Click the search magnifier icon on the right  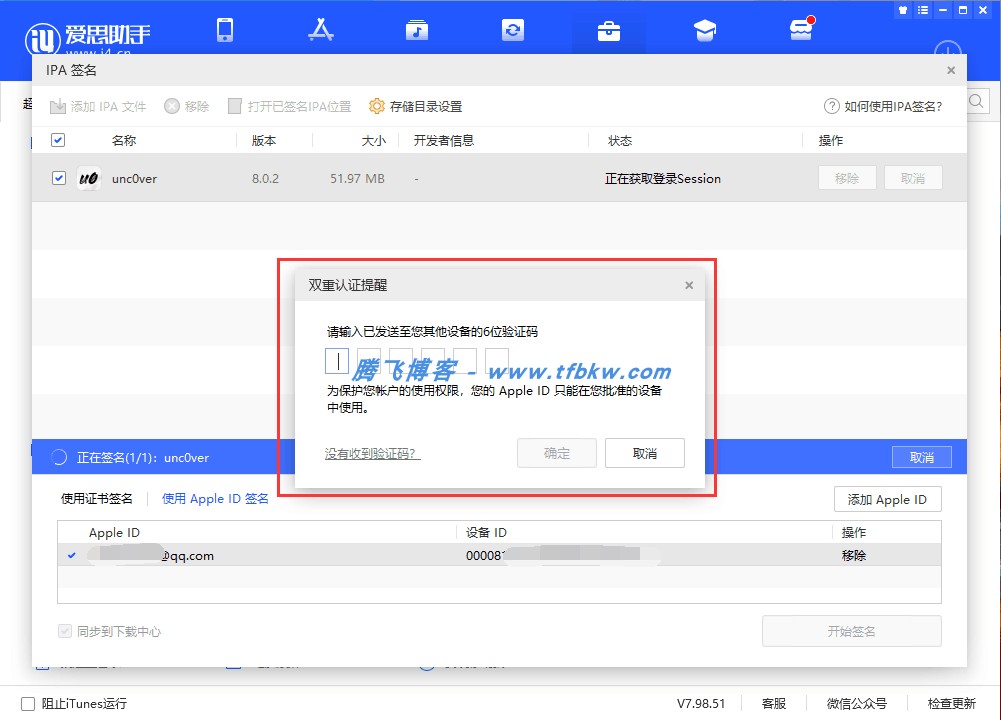977,100
